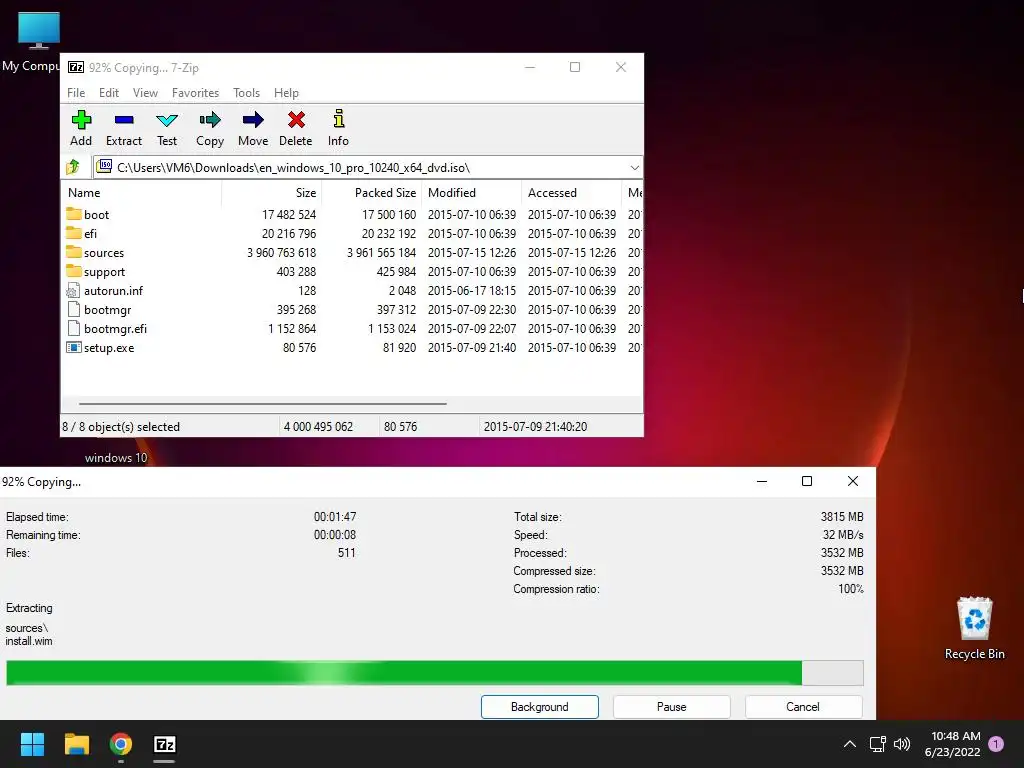
Task: Click setup.exe modified date 2015-07-09 21:40
Action: tap(472, 347)
